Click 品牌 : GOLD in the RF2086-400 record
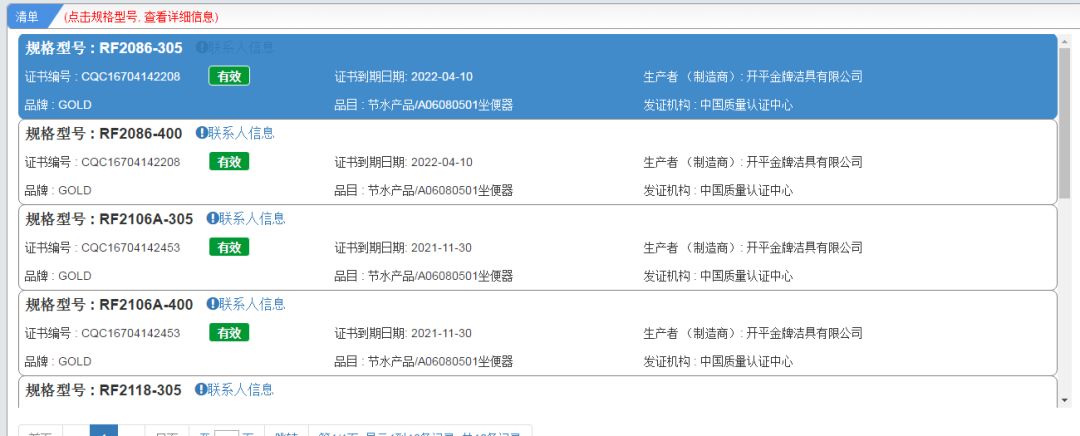This screenshot has width=1080, height=436. click(x=58, y=190)
